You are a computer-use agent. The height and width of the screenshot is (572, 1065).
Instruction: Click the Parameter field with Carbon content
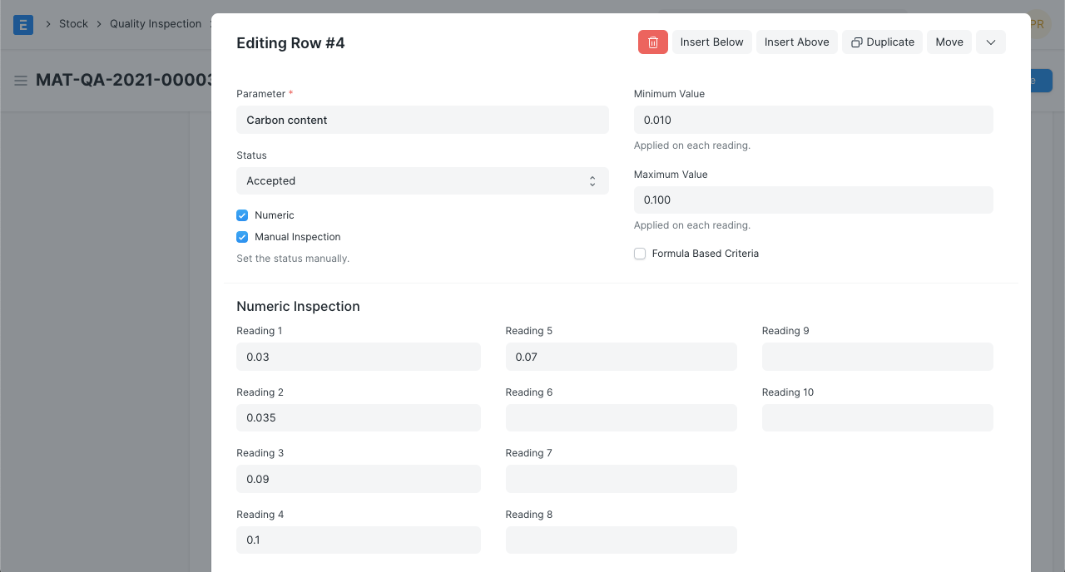[422, 120]
